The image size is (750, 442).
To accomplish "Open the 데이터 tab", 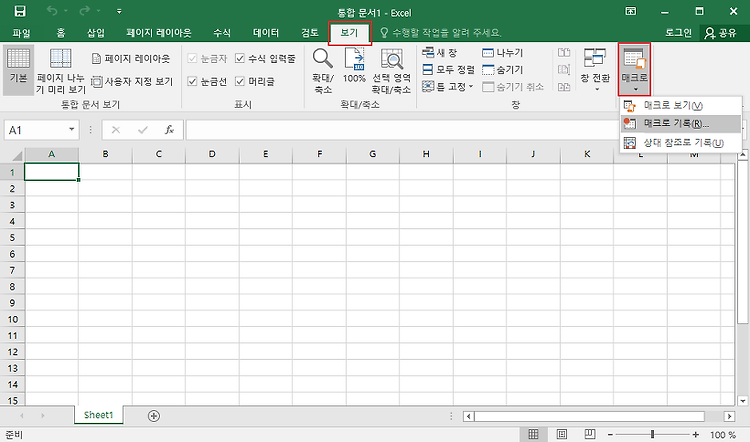I will [266, 33].
